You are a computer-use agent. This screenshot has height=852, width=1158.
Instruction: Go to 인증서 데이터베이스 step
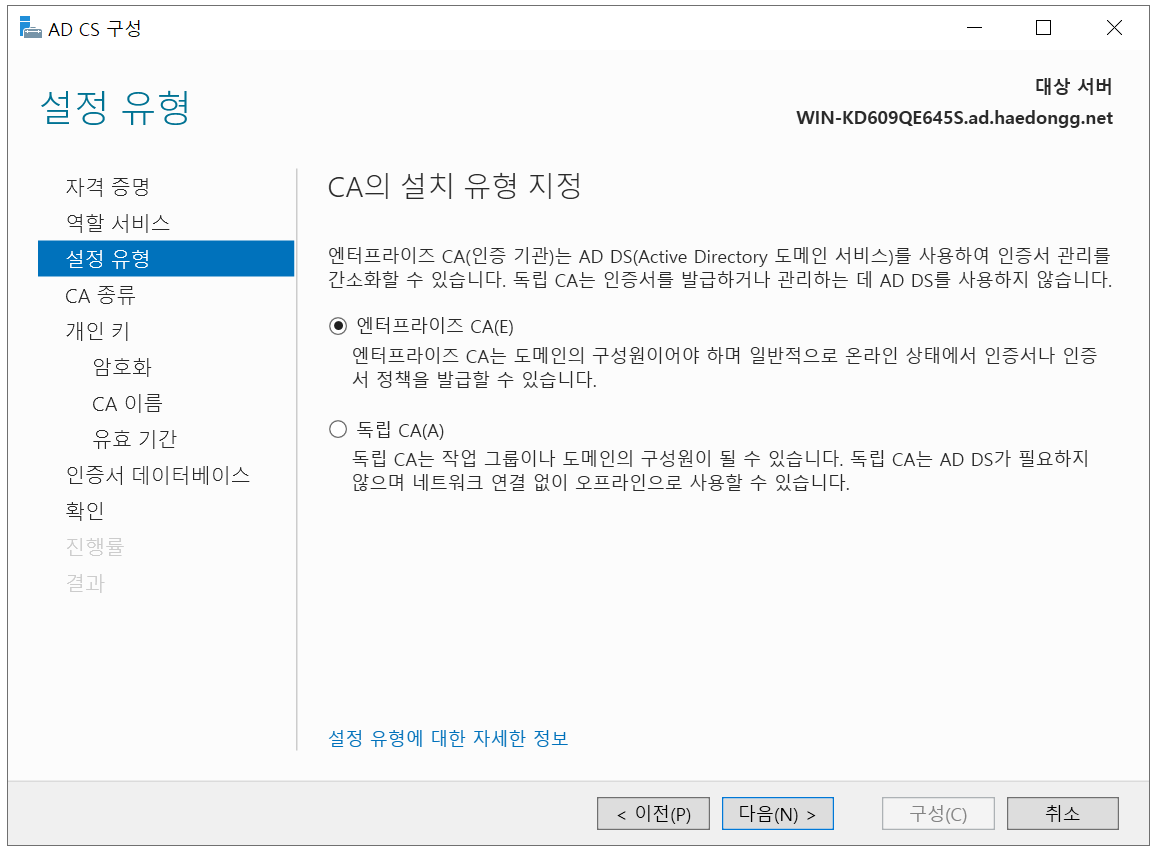[158, 475]
